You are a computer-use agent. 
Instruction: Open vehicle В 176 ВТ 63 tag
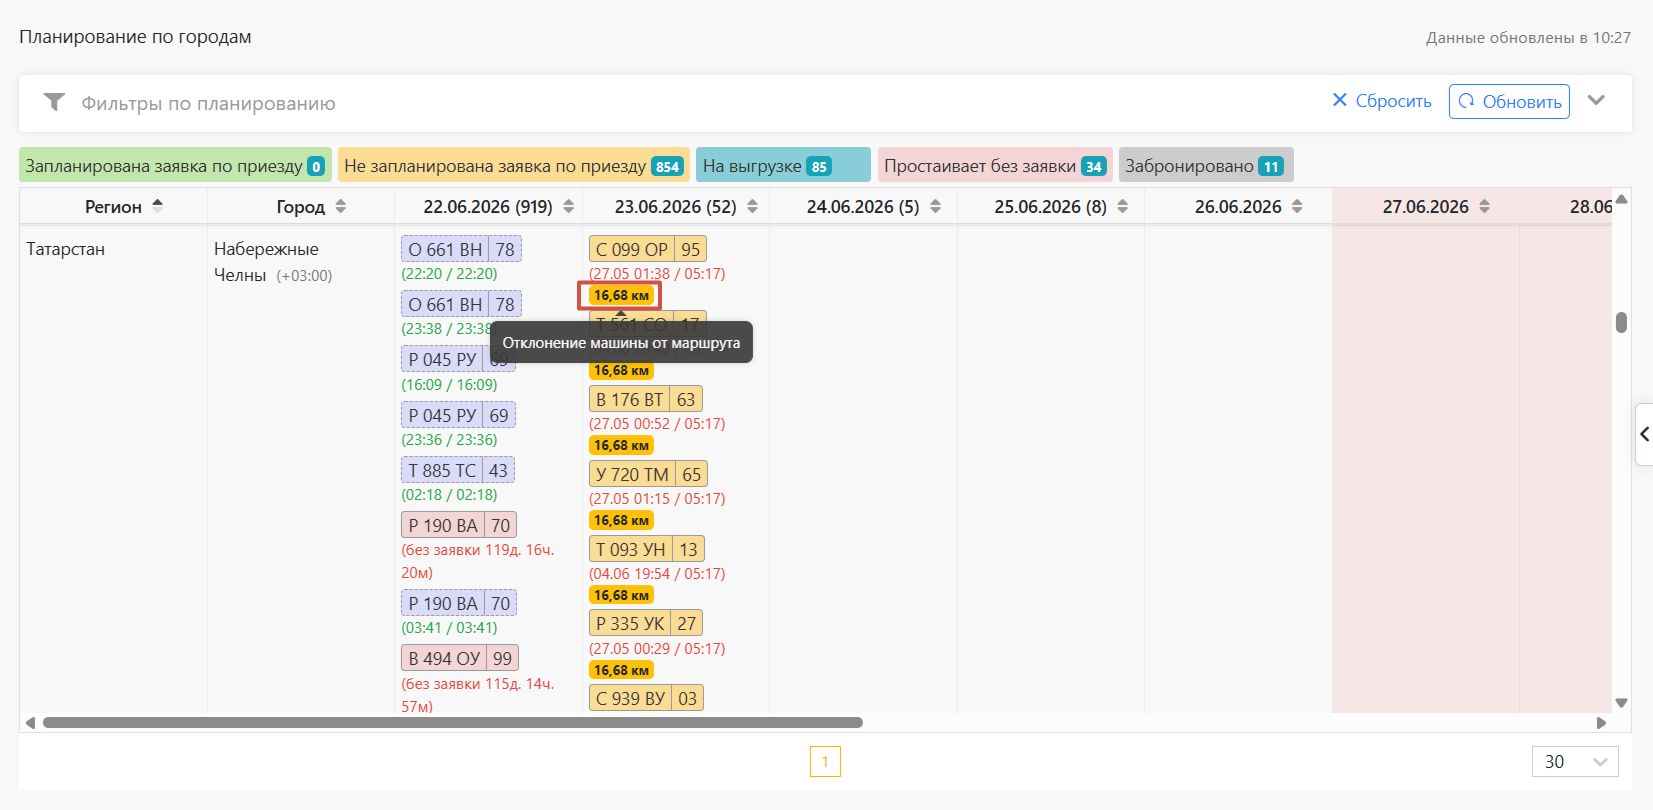(x=646, y=399)
